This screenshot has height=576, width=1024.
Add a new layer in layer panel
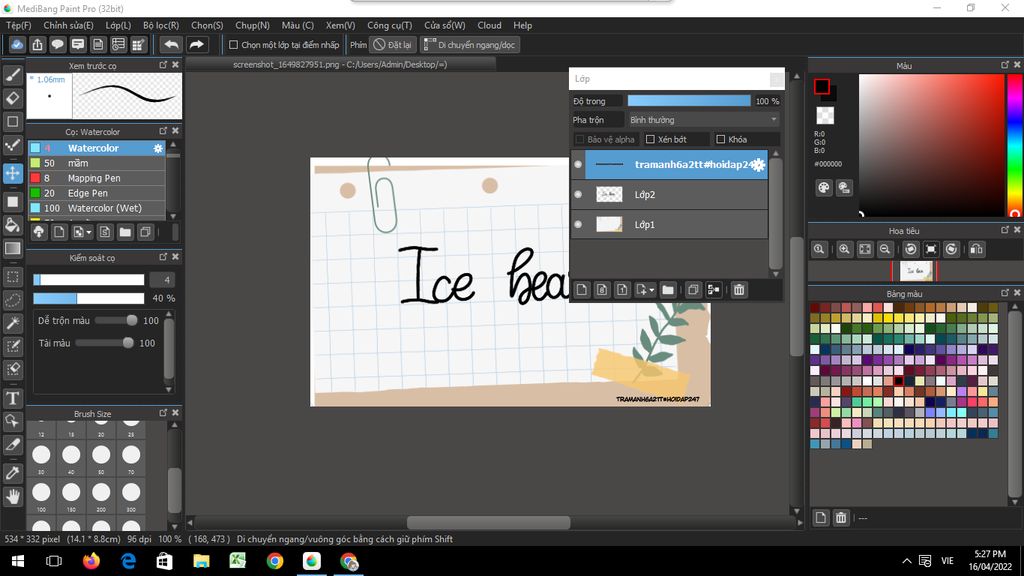tap(582, 290)
